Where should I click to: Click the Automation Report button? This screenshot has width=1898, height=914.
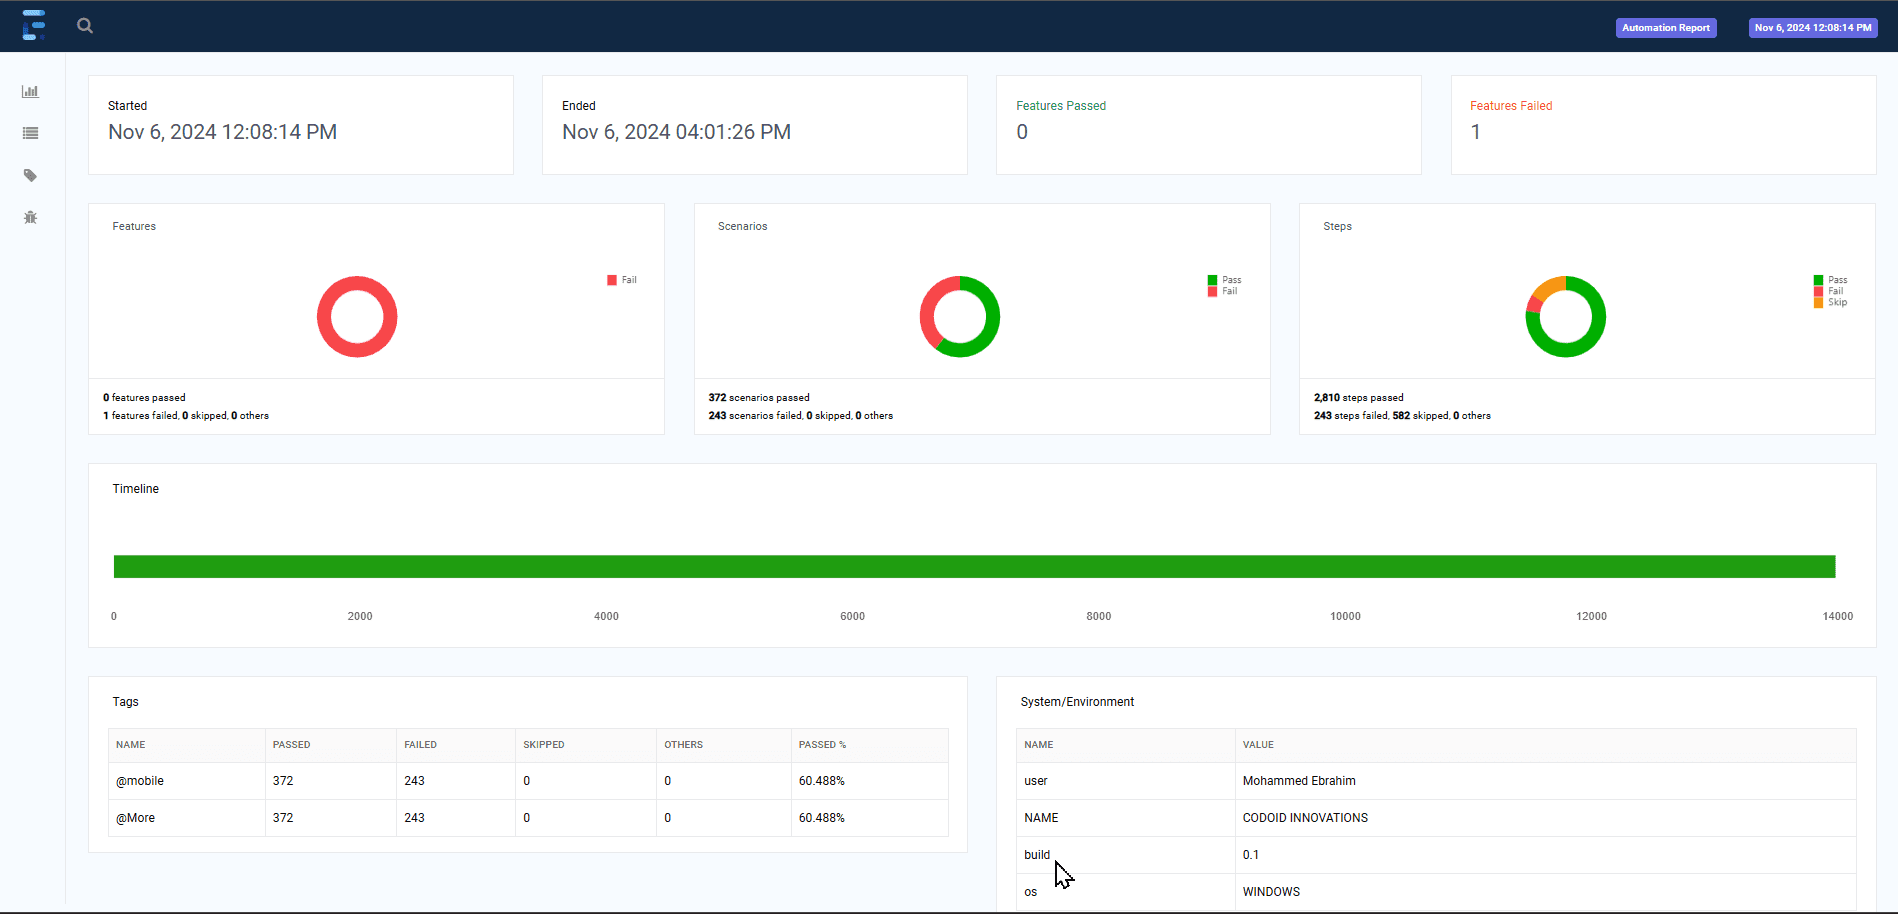pos(1665,27)
